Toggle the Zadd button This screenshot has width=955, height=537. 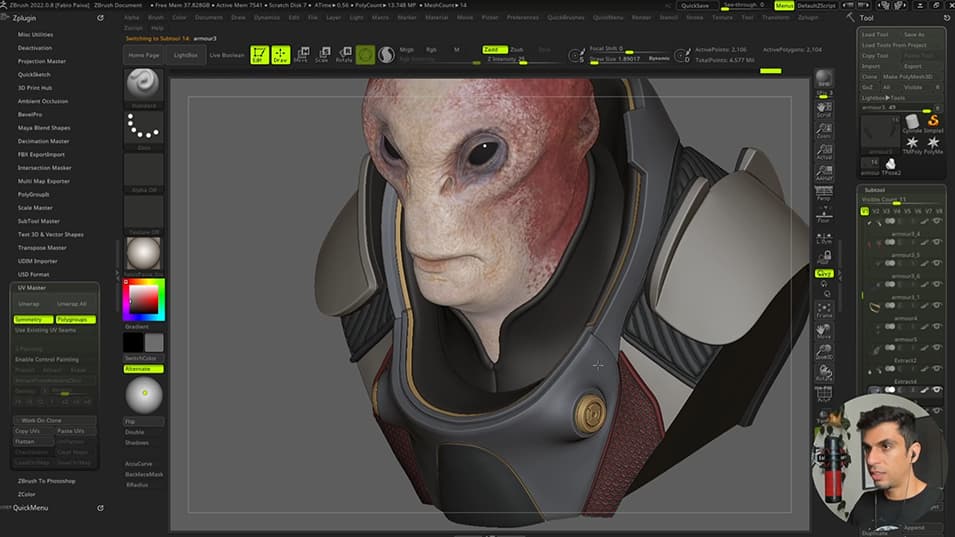pos(494,49)
